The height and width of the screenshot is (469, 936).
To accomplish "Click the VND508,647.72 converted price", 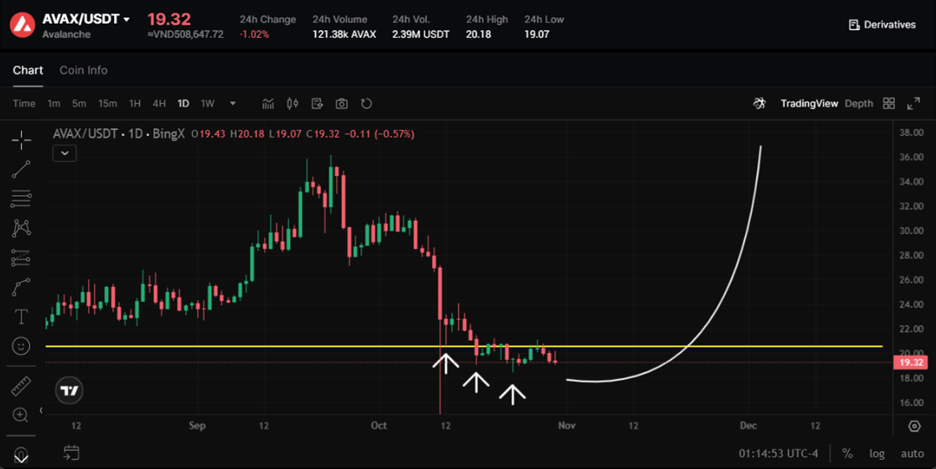I will tap(186, 35).
